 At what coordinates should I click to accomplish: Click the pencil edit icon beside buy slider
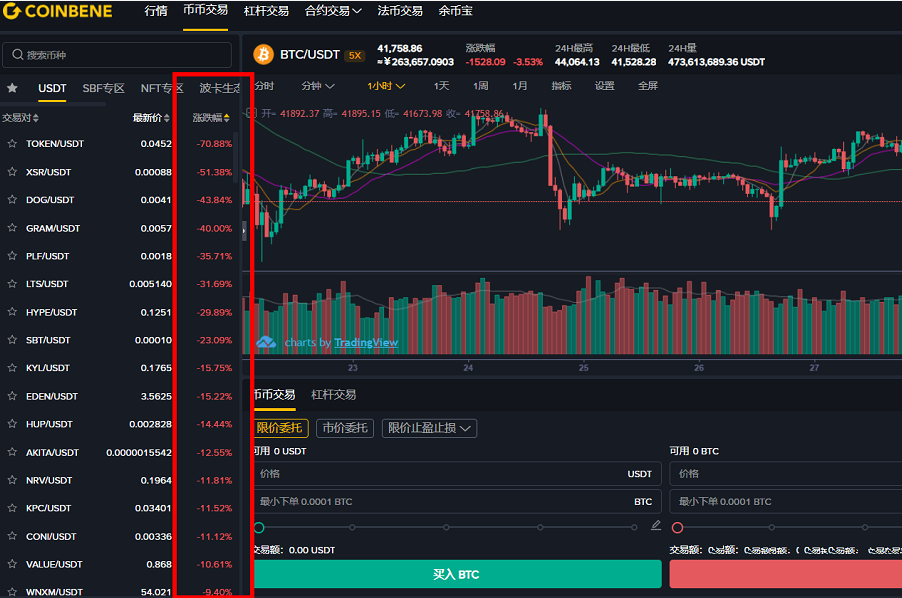(x=656, y=526)
